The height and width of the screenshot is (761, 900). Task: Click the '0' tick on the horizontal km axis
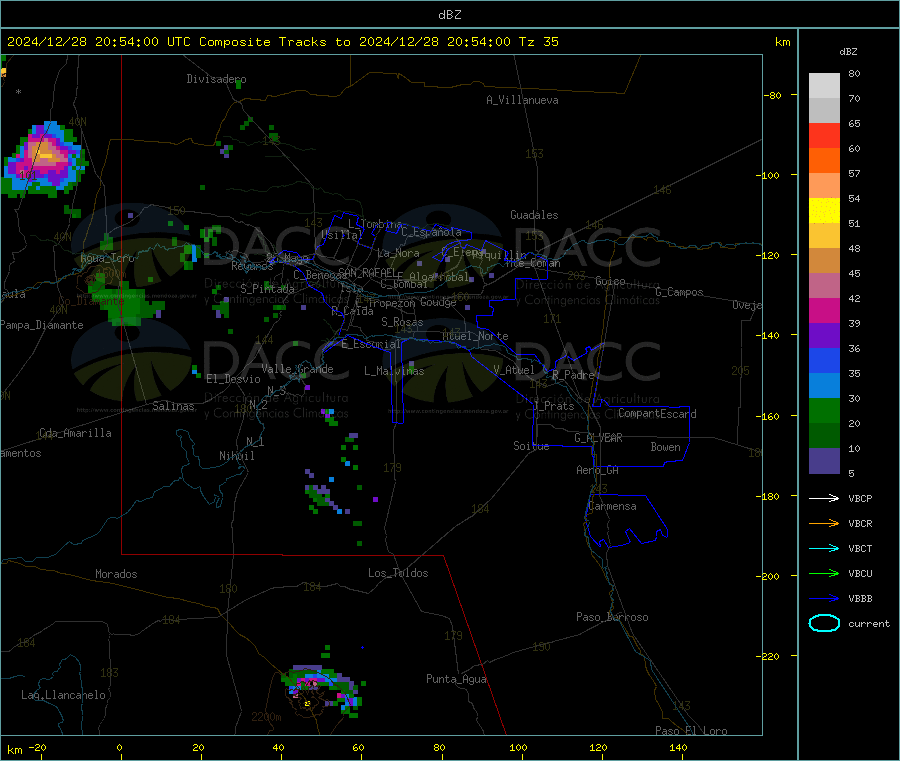click(x=119, y=747)
